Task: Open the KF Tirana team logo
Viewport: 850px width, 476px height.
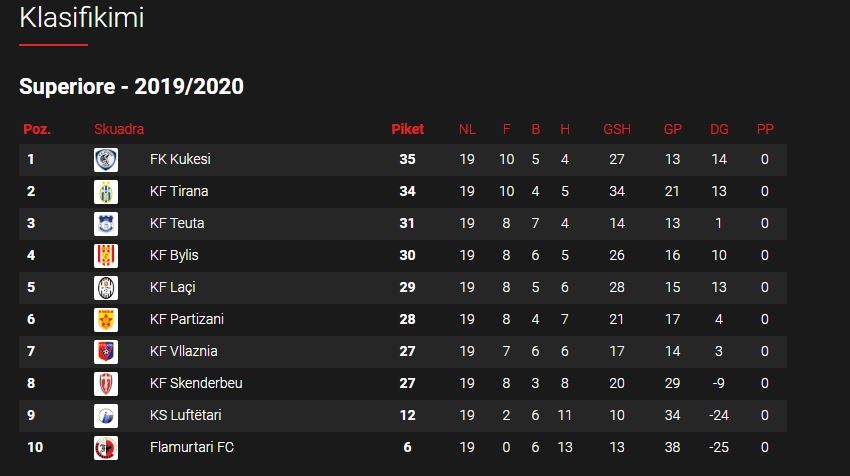Action: tap(106, 191)
